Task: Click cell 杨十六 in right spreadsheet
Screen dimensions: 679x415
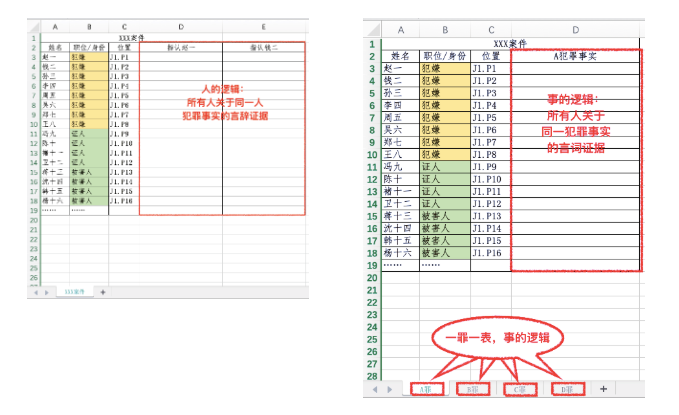Action: (401, 253)
